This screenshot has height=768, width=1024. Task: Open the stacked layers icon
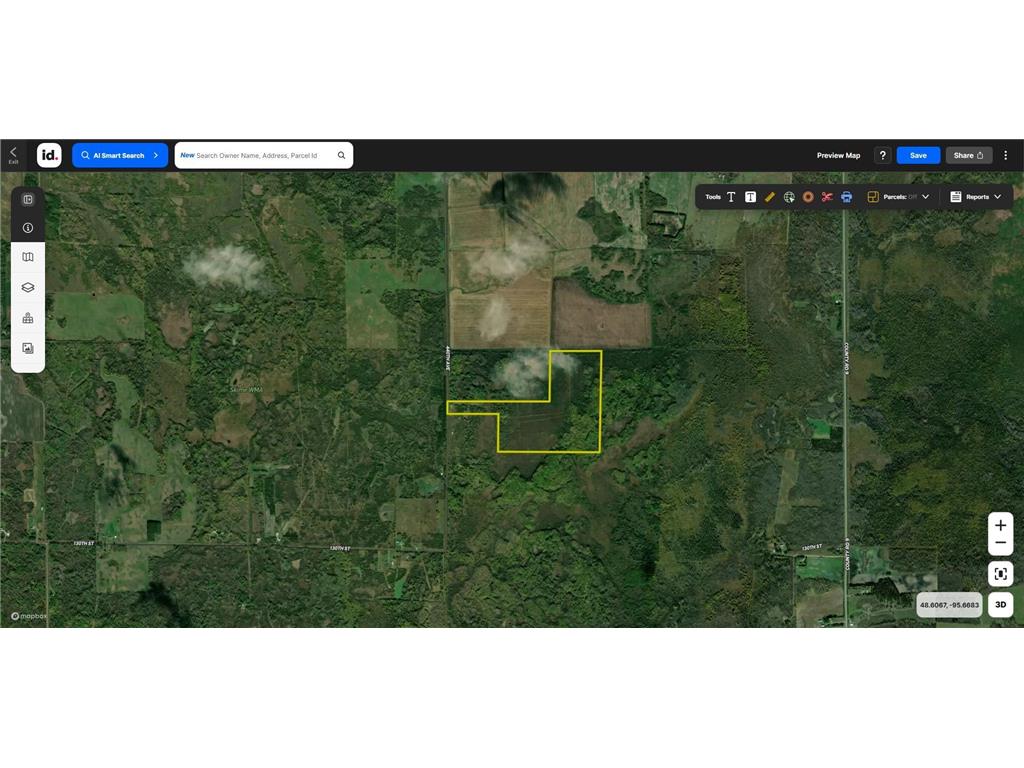pyautogui.click(x=28, y=287)
